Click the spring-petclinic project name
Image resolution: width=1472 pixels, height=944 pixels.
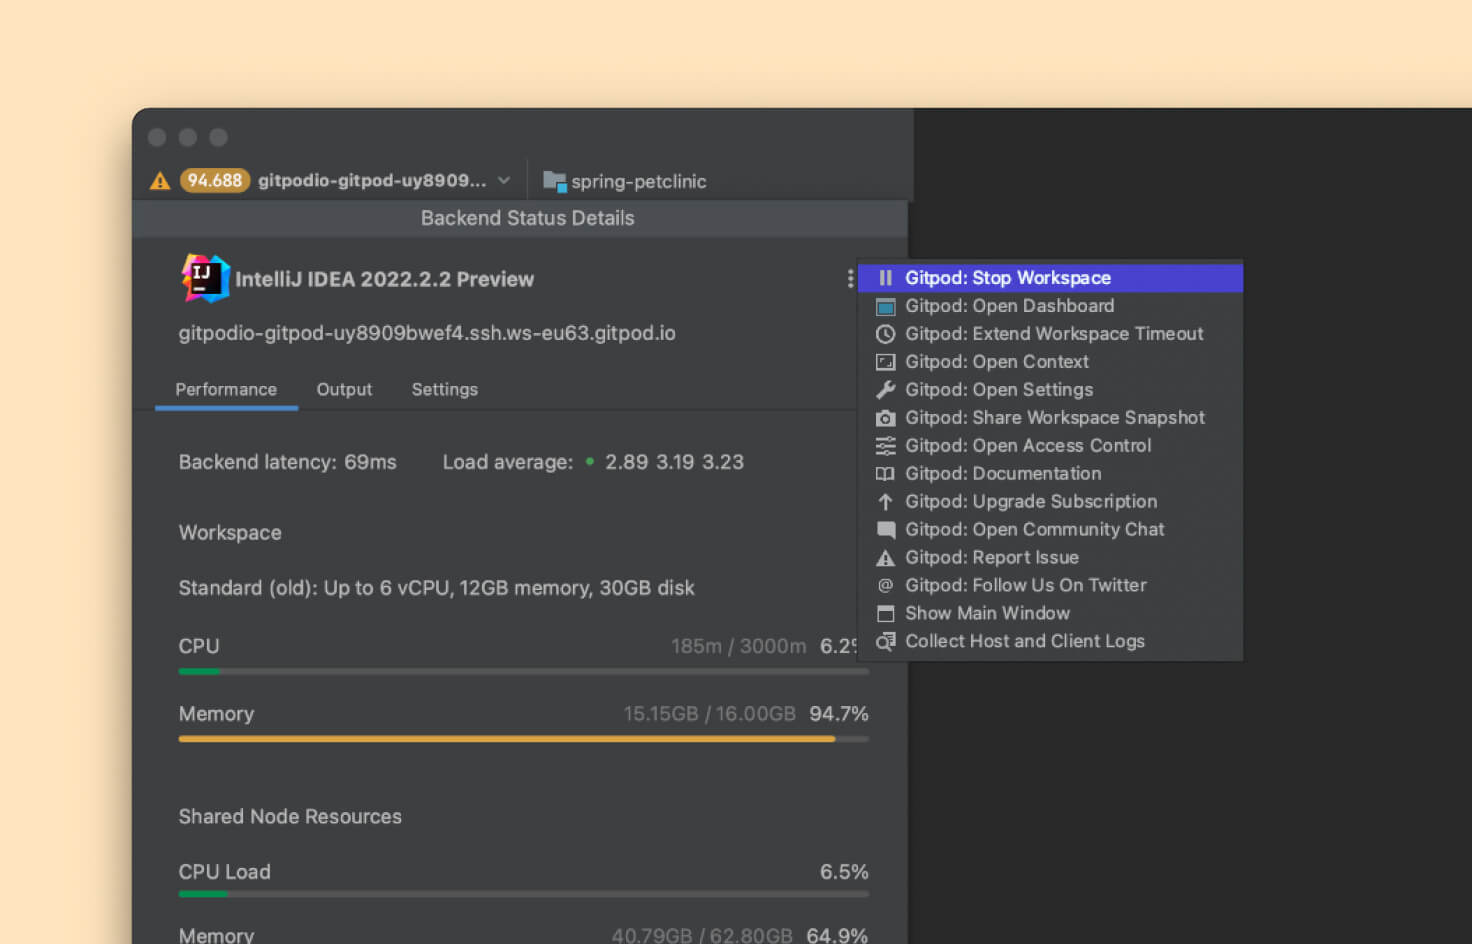click(x=639, y=181)
